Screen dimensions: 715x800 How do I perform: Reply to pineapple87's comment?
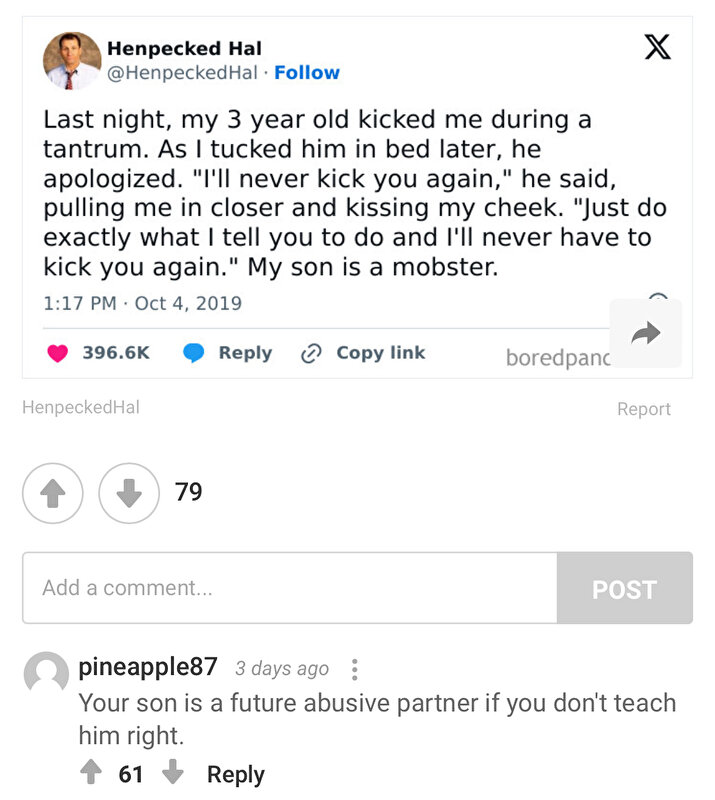(x=236, y=774)
